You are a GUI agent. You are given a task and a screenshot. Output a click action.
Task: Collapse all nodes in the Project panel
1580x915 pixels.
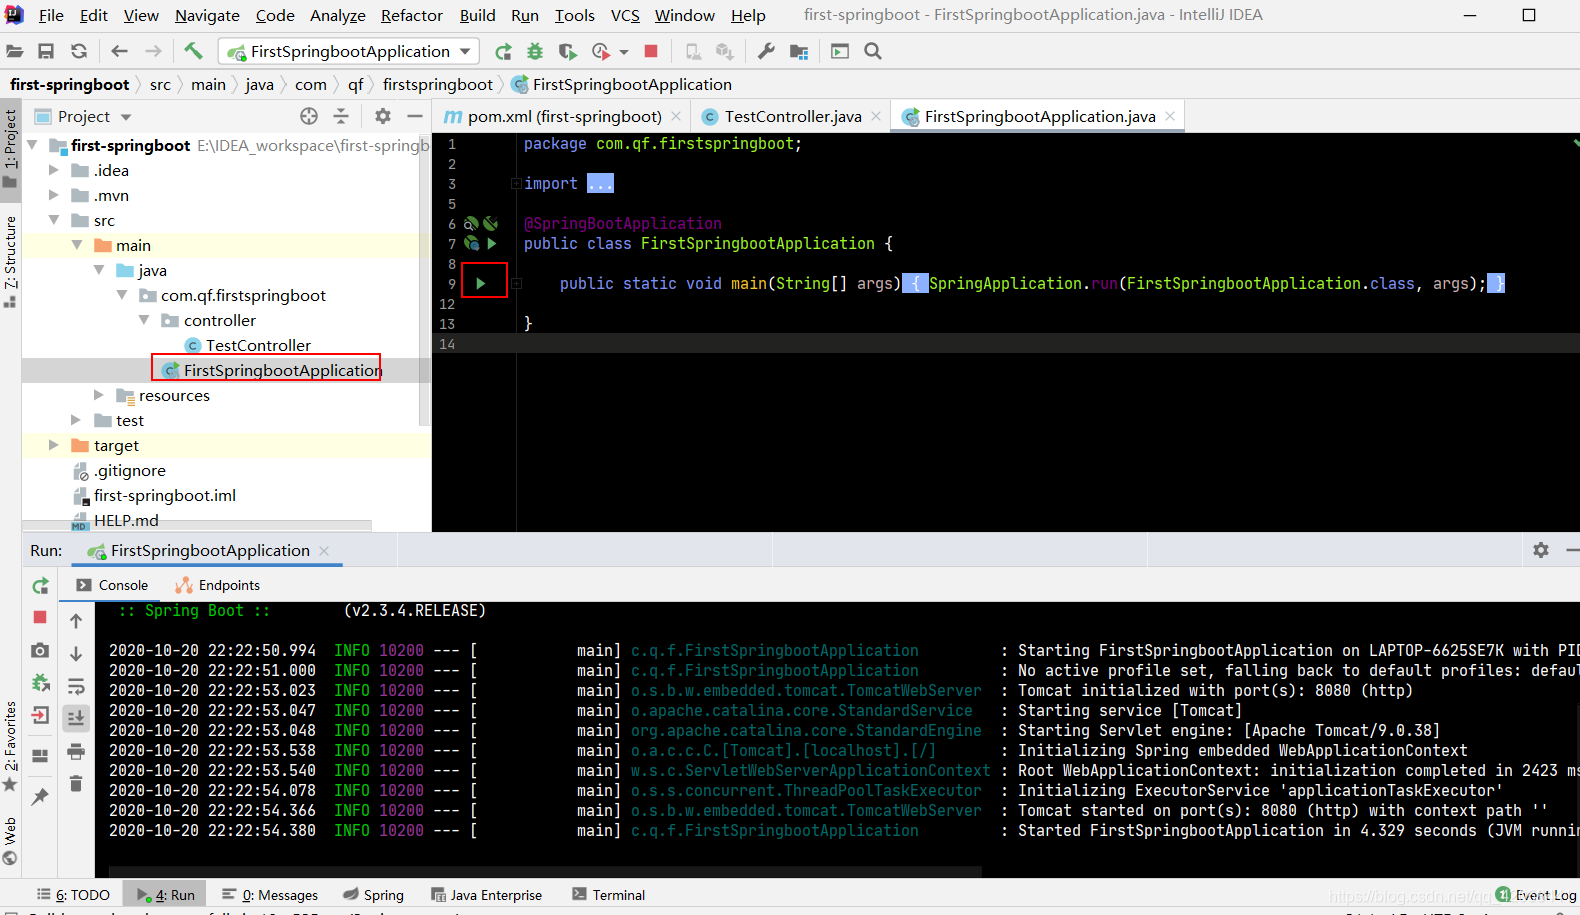pyautogui.click(x=341, y=116)
